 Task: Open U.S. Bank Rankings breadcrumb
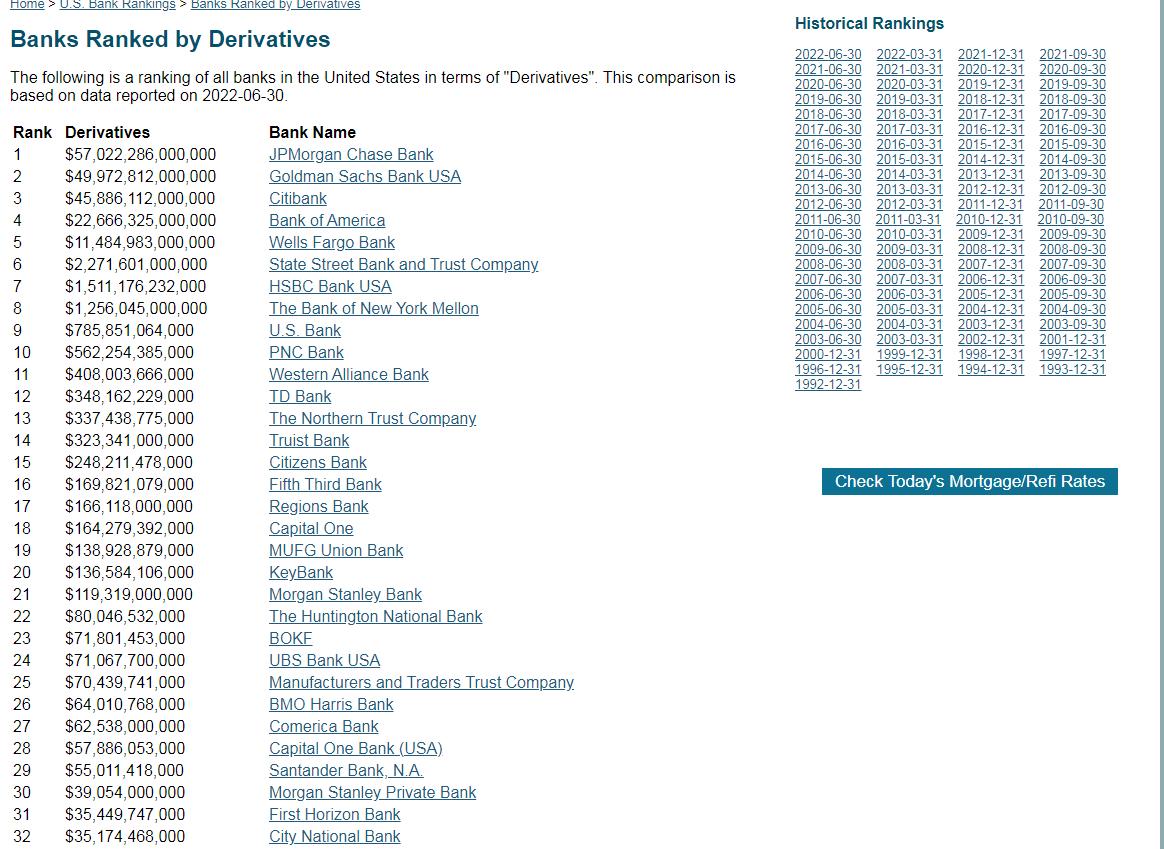[x=117, y=4]
